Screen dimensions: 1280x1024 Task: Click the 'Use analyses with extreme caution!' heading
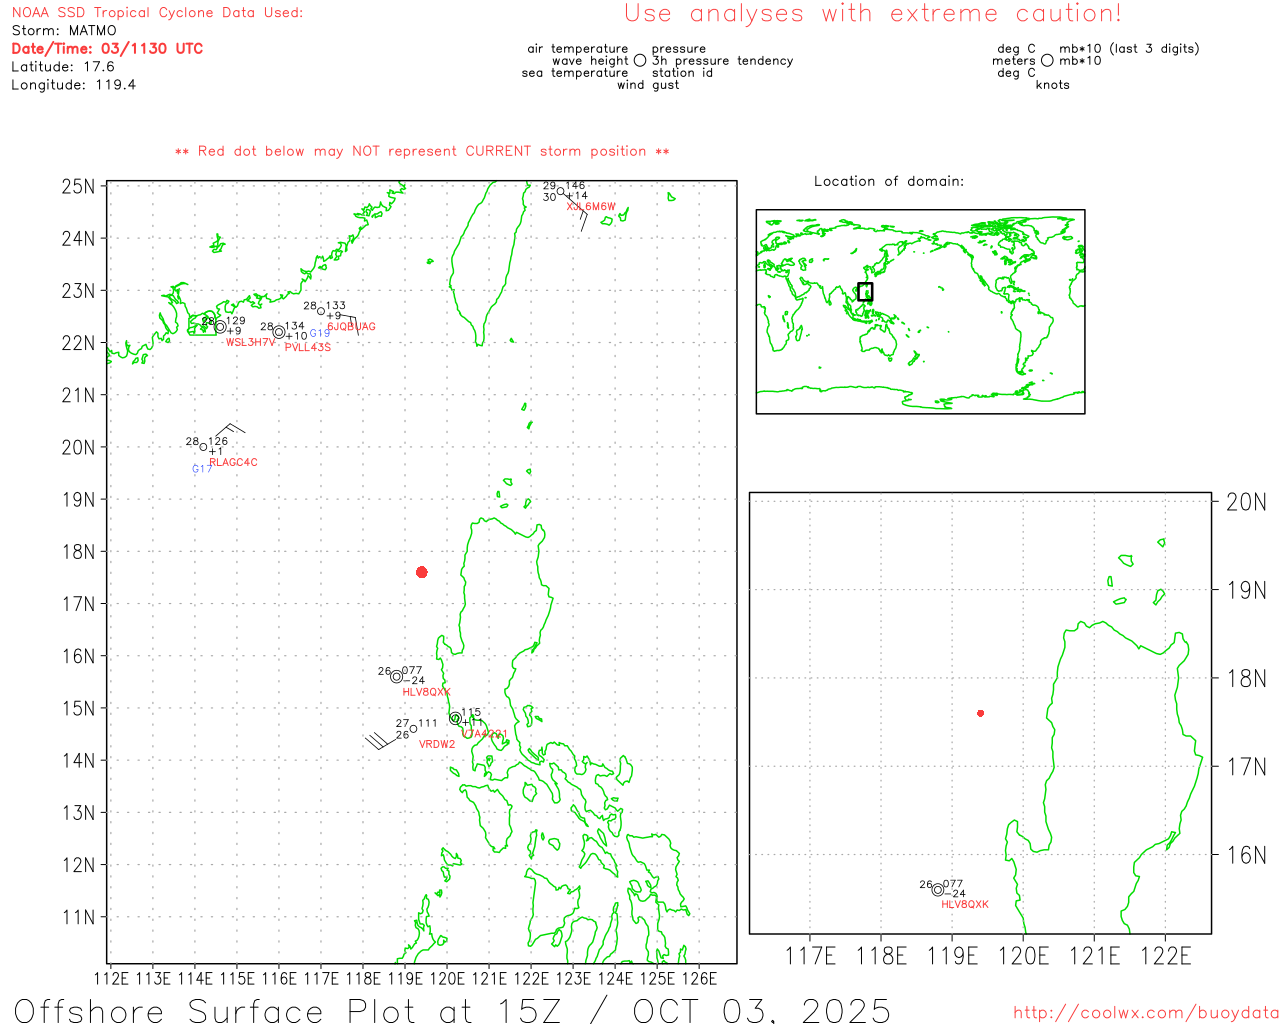(872, 14)
